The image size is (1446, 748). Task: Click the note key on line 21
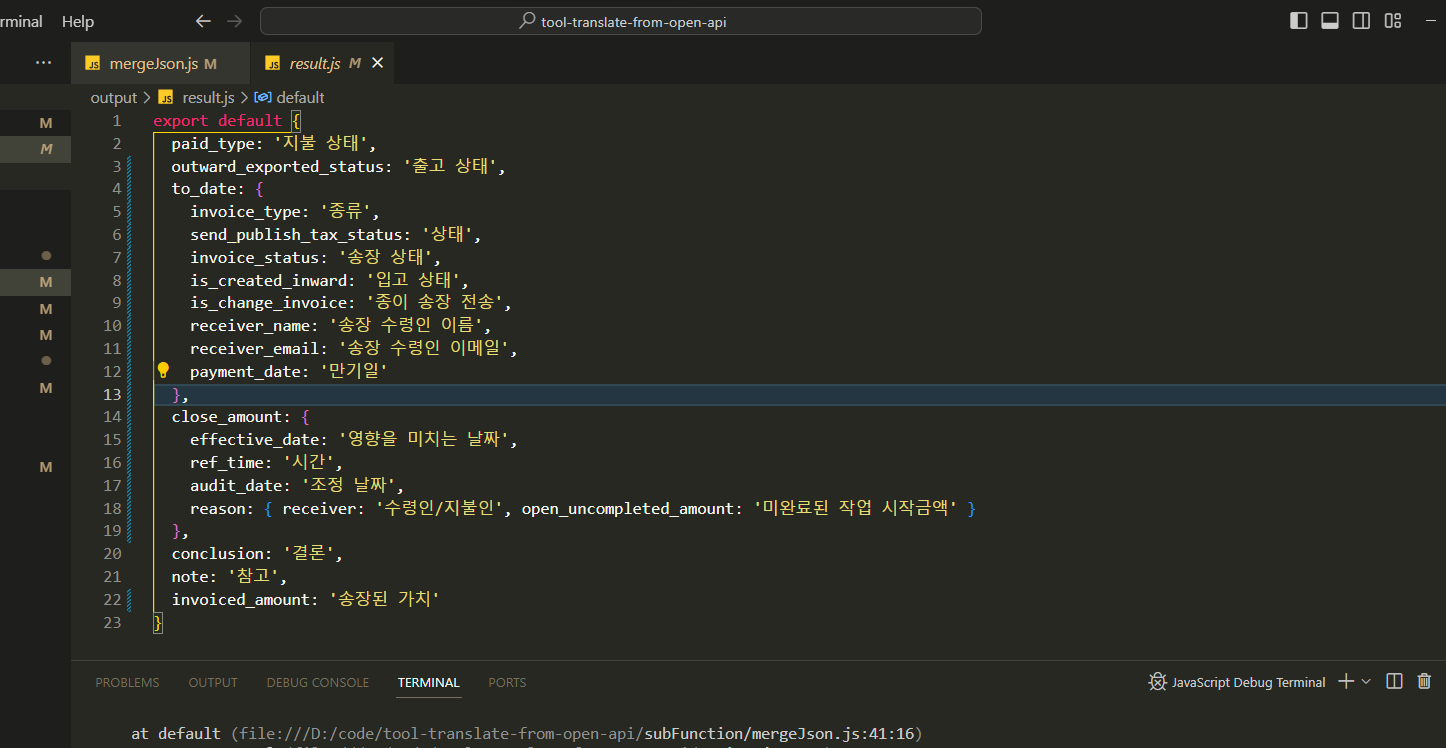tap(190, 576)
